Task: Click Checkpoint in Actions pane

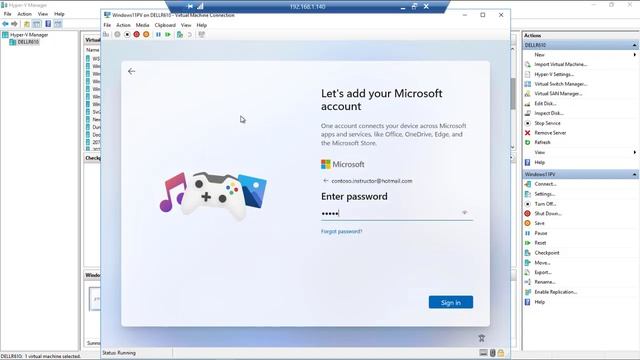Action: (x=547, y=253)
